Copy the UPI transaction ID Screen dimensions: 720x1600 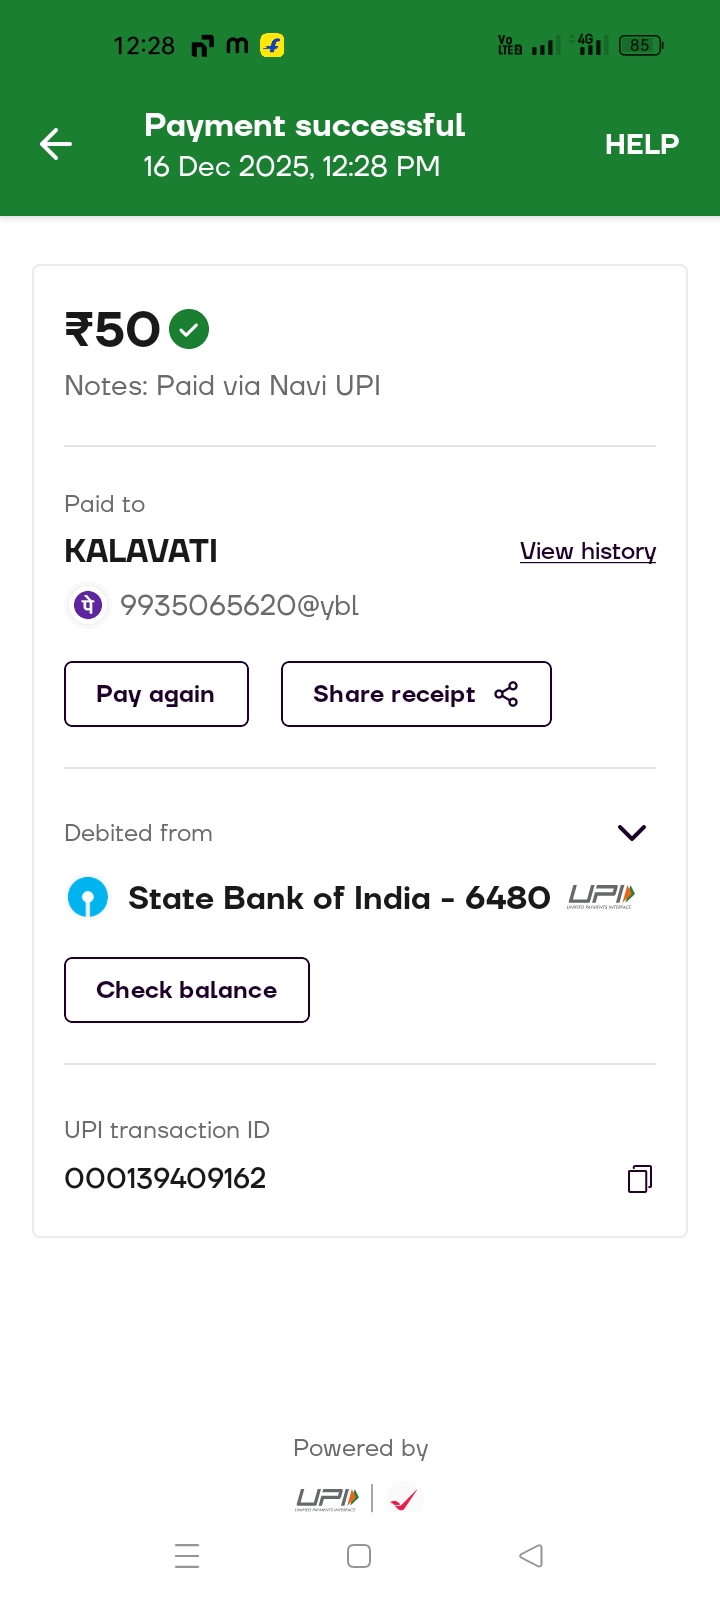[640, 1179]
